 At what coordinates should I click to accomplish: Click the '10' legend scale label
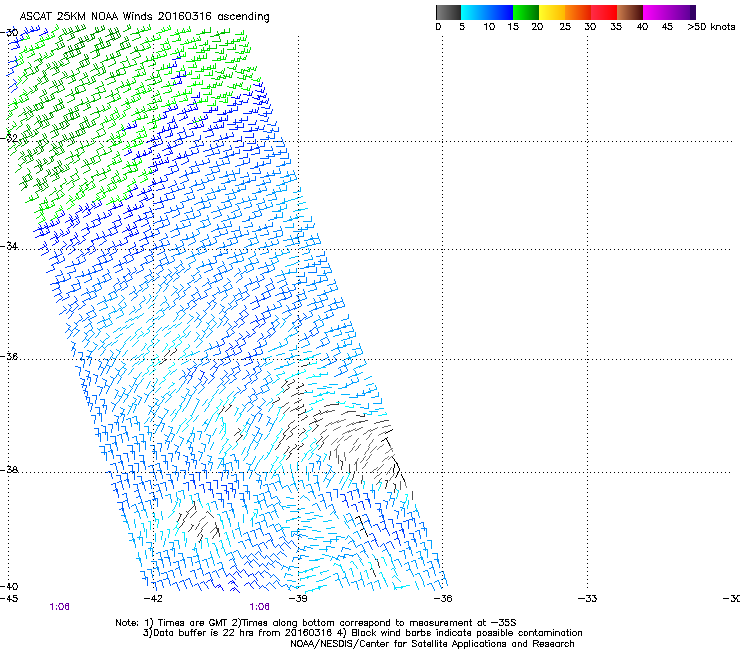(x=489, y=27)
